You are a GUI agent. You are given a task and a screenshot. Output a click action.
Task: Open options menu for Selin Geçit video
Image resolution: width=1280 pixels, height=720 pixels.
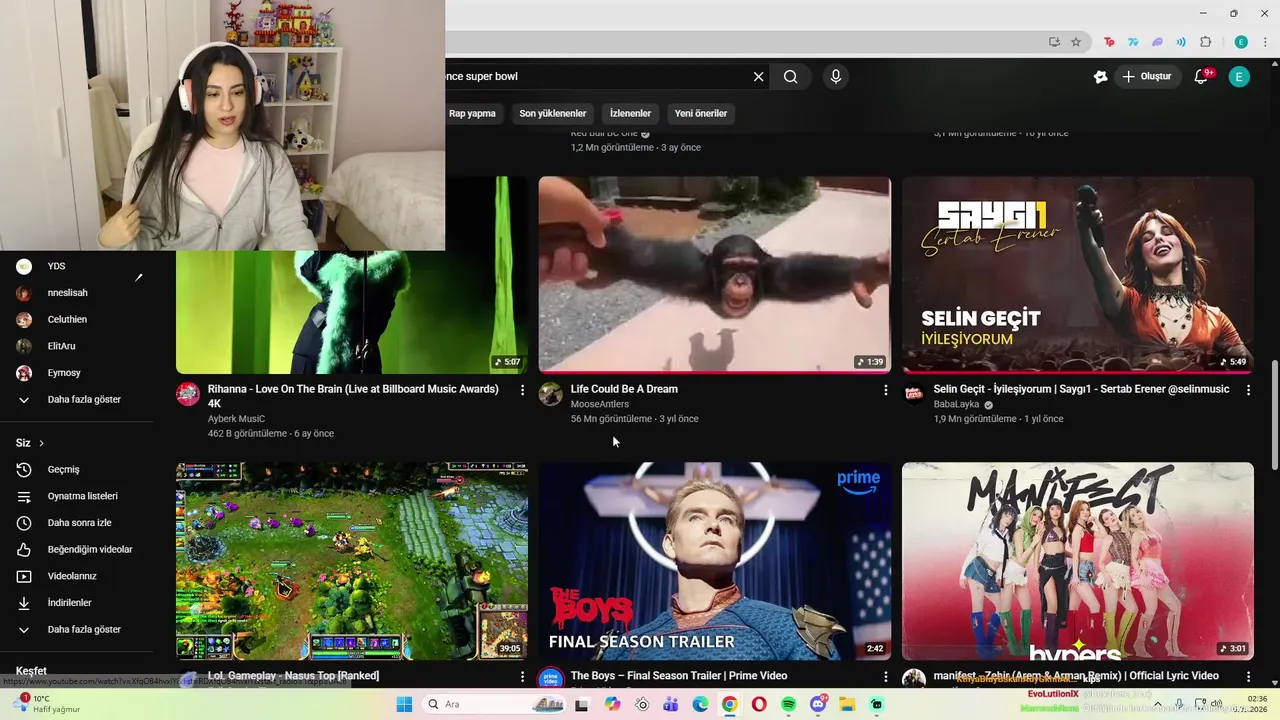[x=1248, y=390]
